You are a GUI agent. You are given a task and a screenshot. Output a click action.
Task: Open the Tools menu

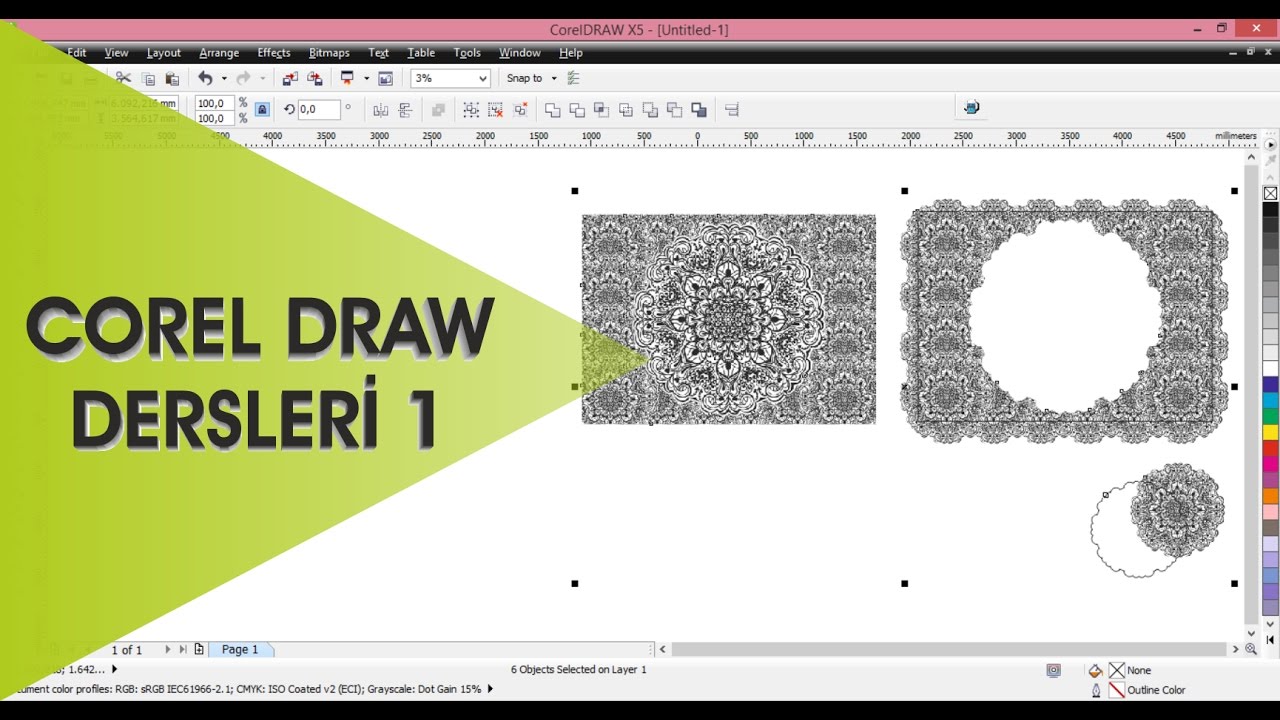467,53
